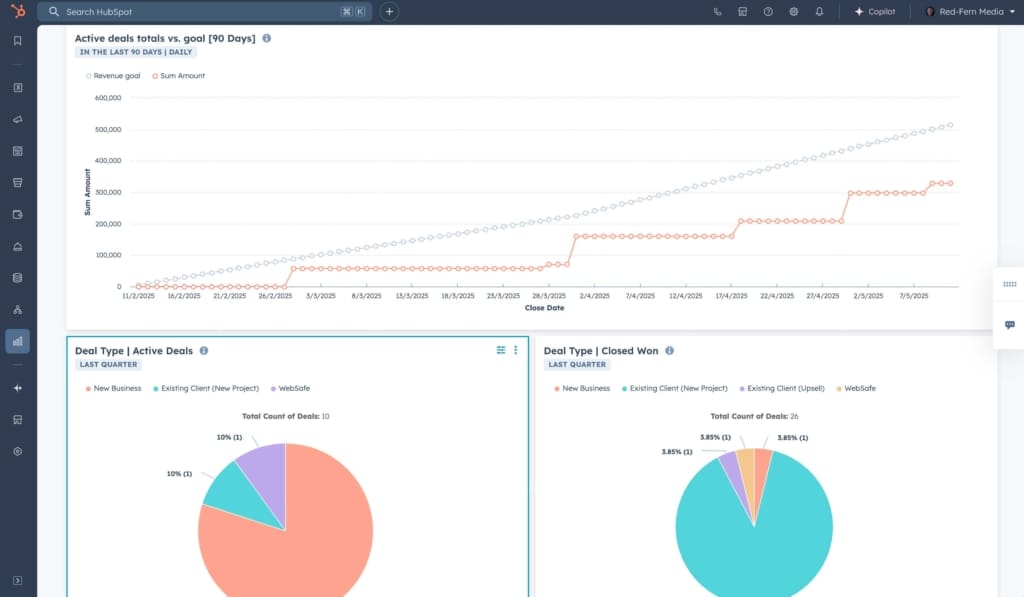Image resolution: width=1024 pixels, height=597 pixels.
Task: Open the chat bubble icon on right edge
Action: pos(1010,325)
